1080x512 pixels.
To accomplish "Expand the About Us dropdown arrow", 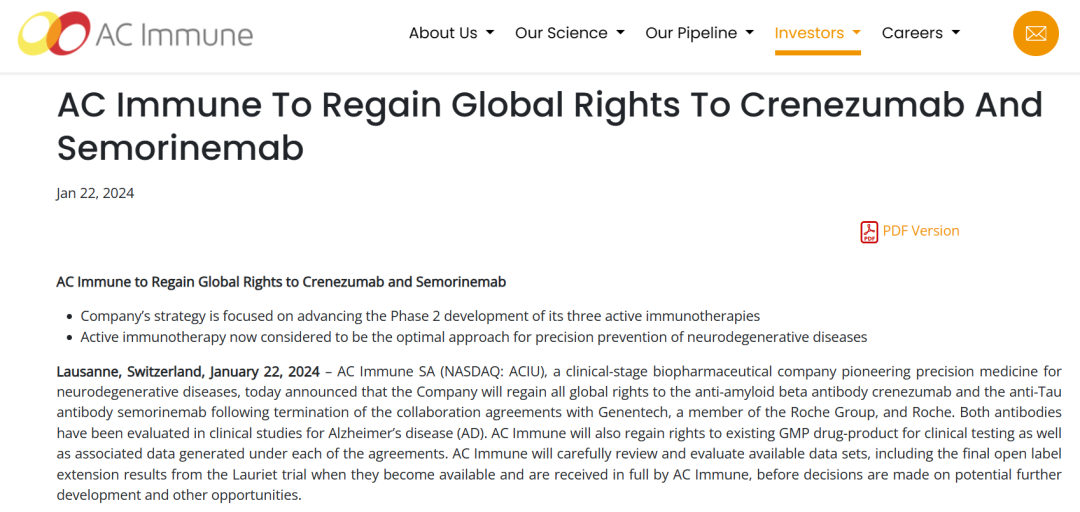I will pyautogui.click(x=490, y=33).
